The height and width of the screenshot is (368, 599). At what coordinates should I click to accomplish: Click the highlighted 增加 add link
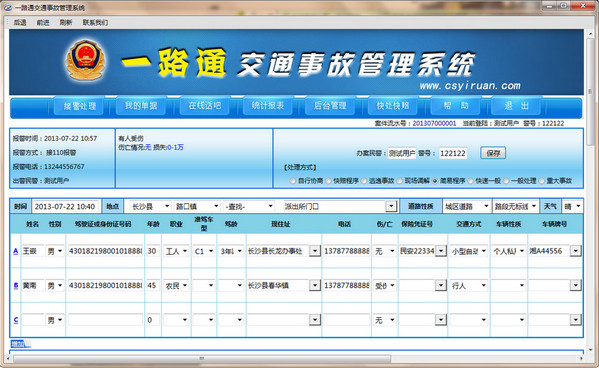click(x=18, y=344)
